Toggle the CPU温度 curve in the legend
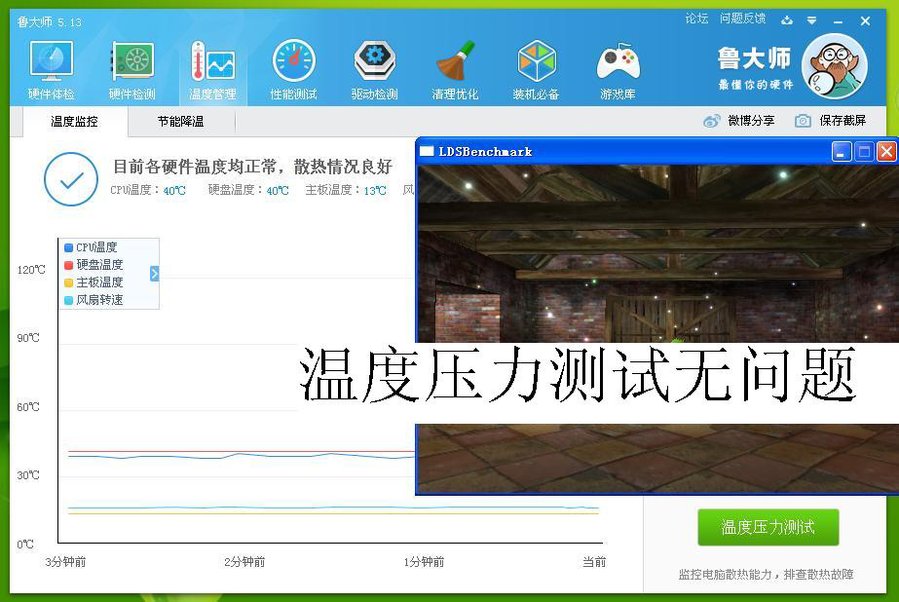 (x=91, y=247)
